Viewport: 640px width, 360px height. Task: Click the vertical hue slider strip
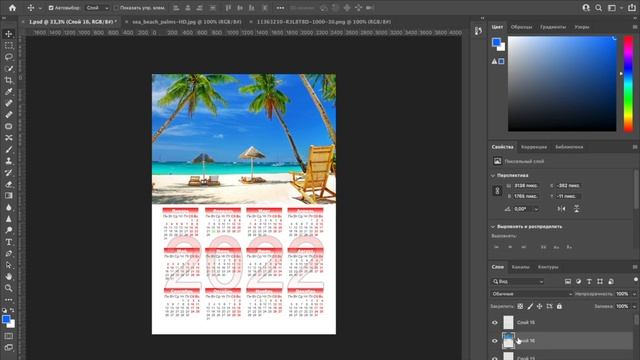point(628,84)
